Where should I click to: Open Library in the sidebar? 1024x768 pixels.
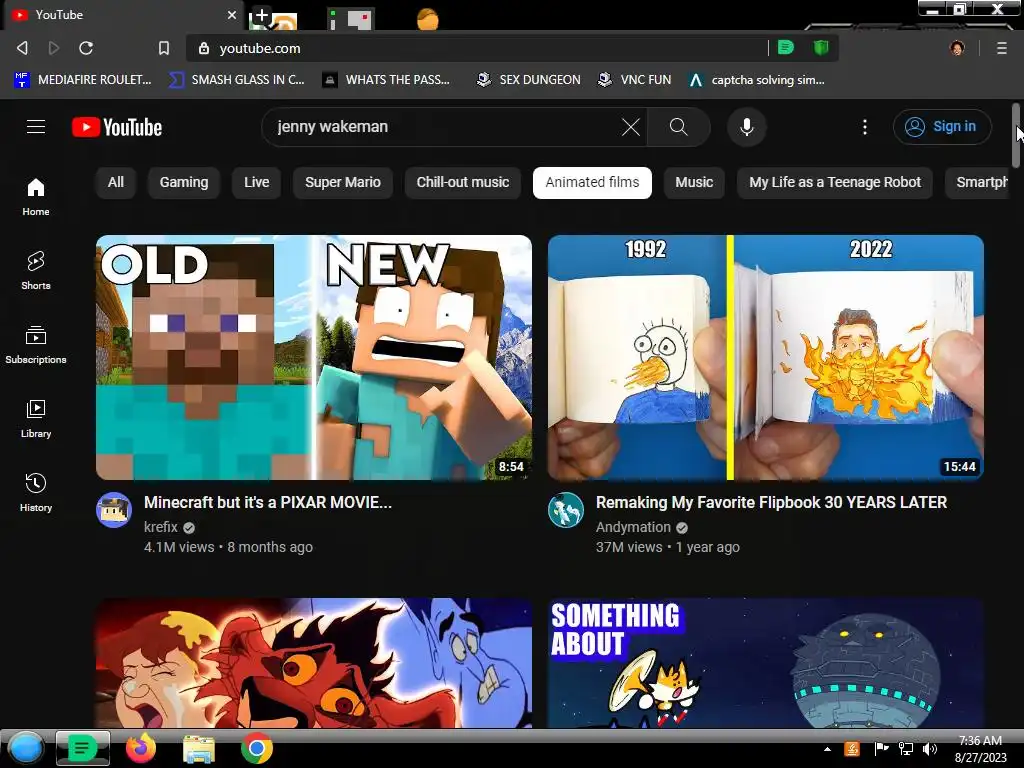pos(36,418)
